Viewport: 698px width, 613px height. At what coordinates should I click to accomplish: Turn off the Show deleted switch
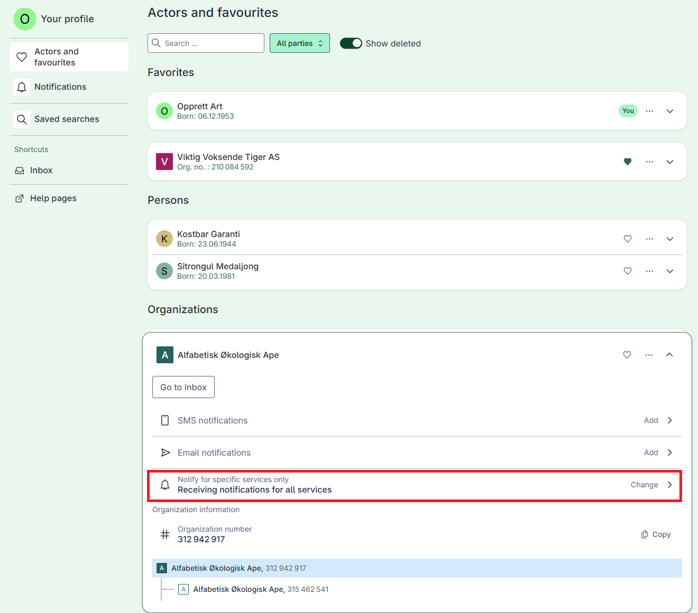click(x=351, y=43)
